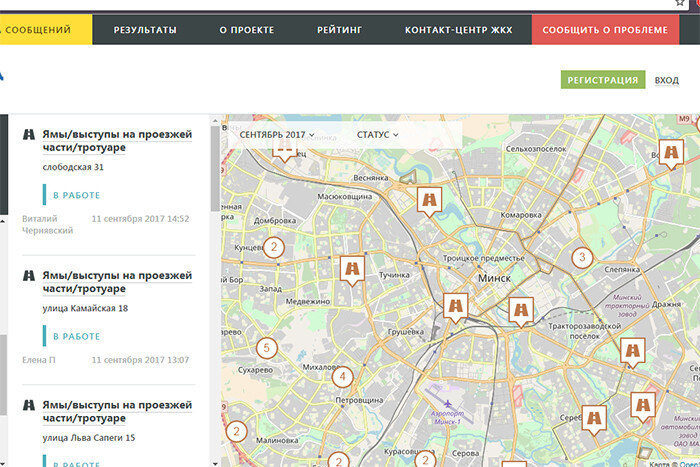
Task: Click timestamp 11 сентября 2017 14:52
Action: tap(140, 219)
